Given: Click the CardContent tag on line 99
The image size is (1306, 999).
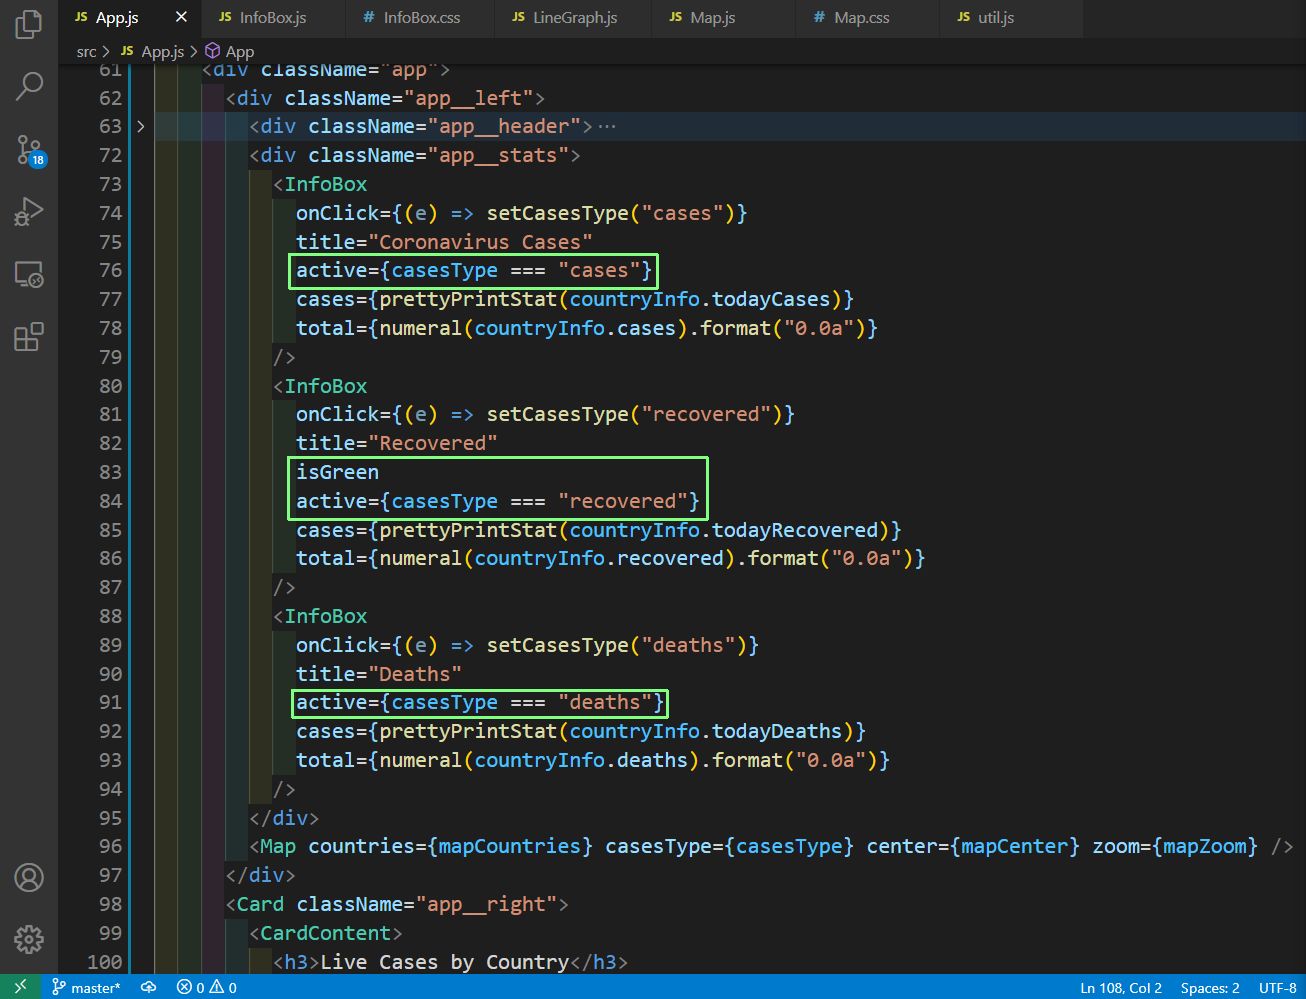Looking at the screenshot, I should tap(326, 933).
